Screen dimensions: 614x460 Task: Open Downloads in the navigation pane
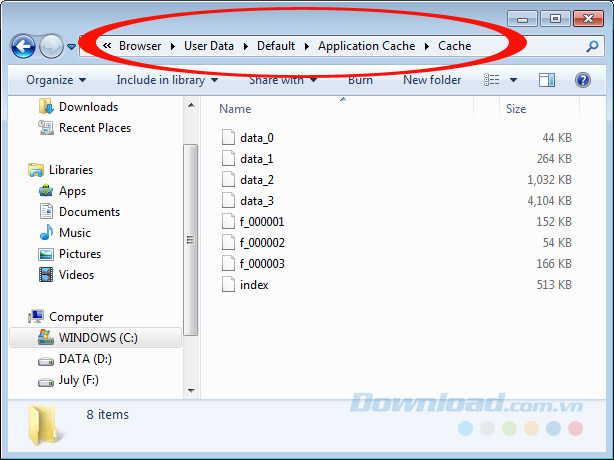point(88,107)
